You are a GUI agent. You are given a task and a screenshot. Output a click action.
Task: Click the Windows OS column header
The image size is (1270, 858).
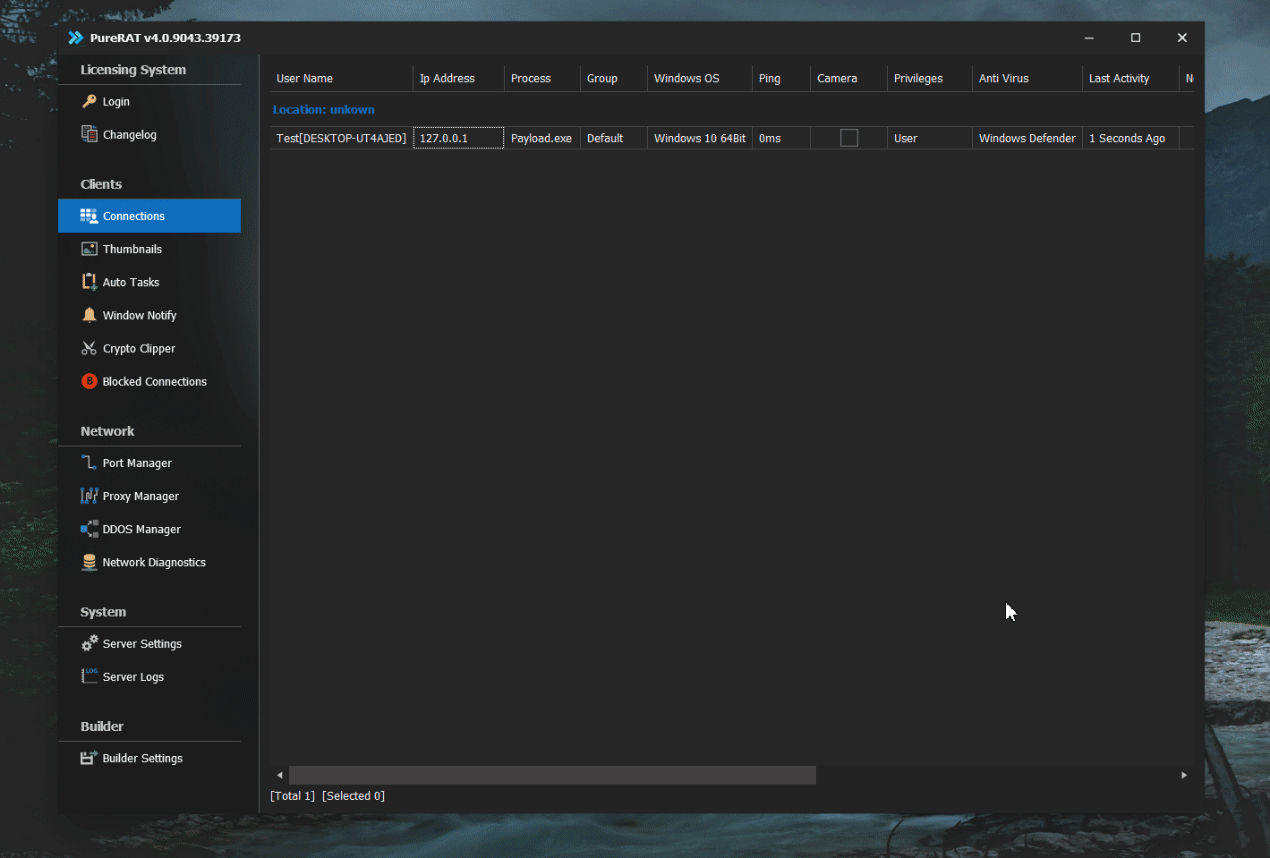(699, 78)
